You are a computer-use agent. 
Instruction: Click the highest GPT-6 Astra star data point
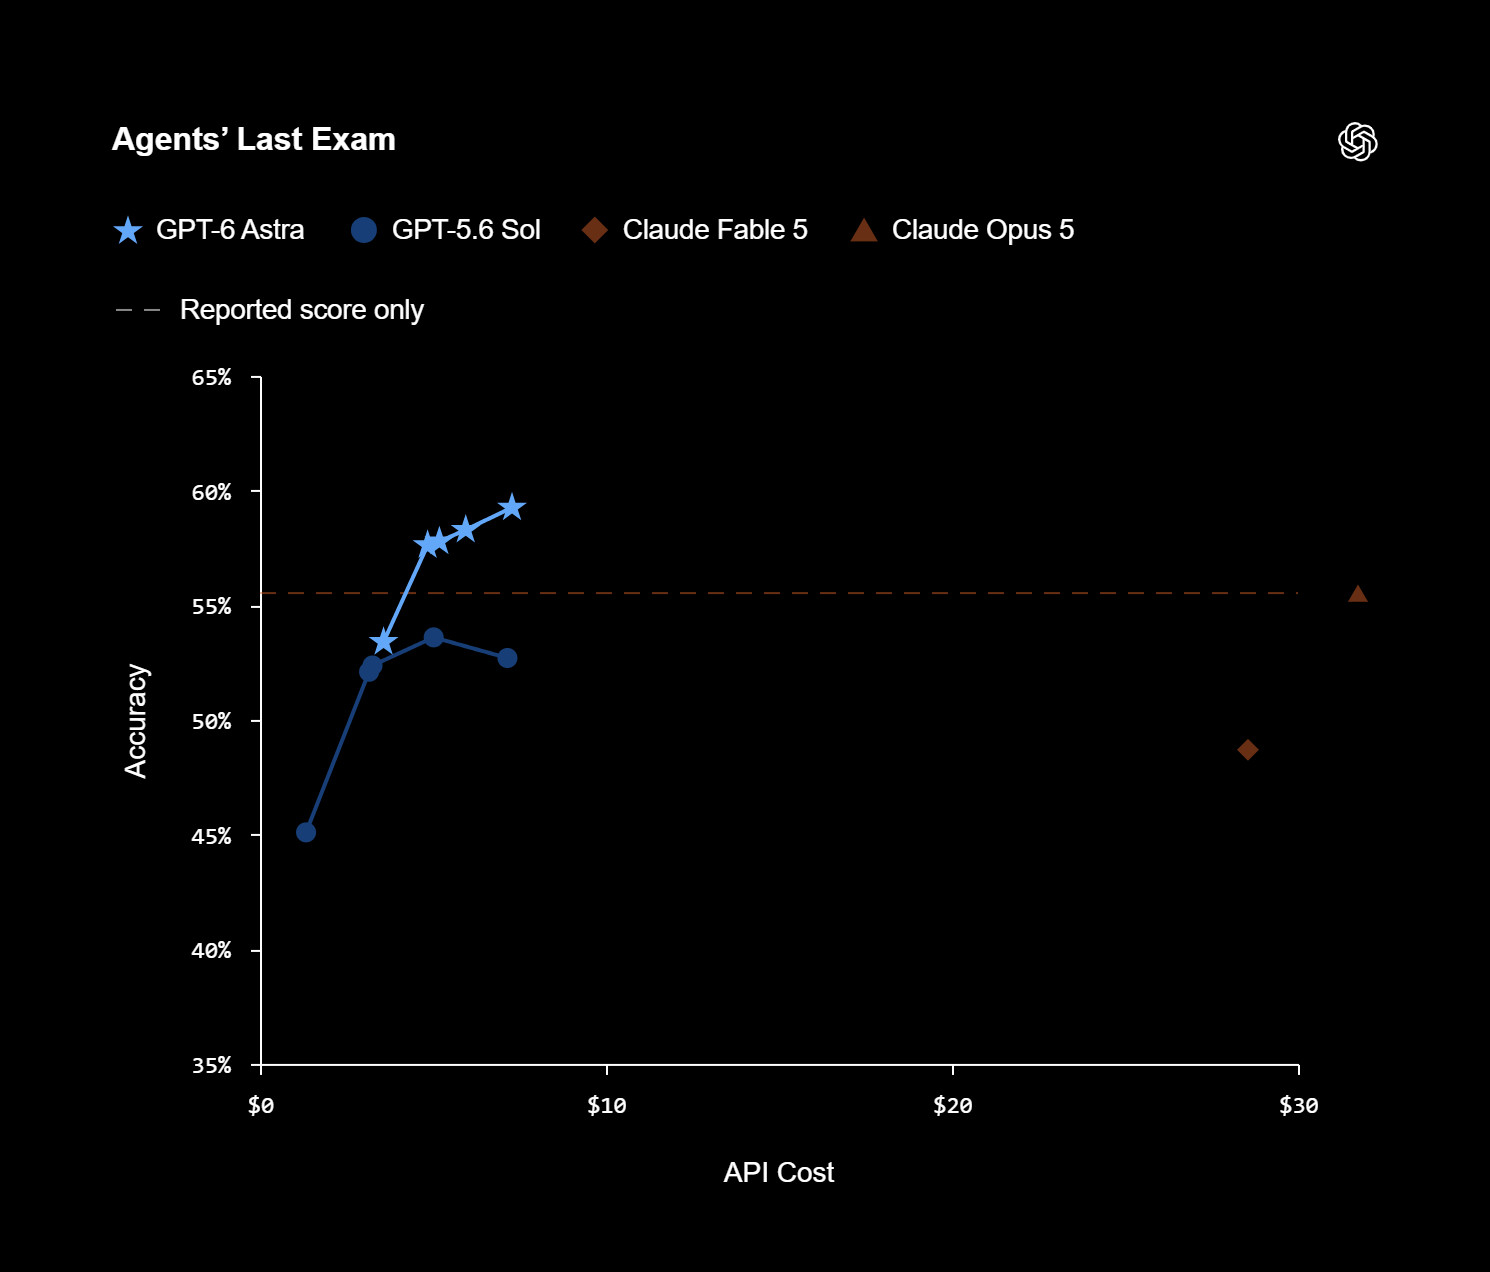click(x=512, y=507)
